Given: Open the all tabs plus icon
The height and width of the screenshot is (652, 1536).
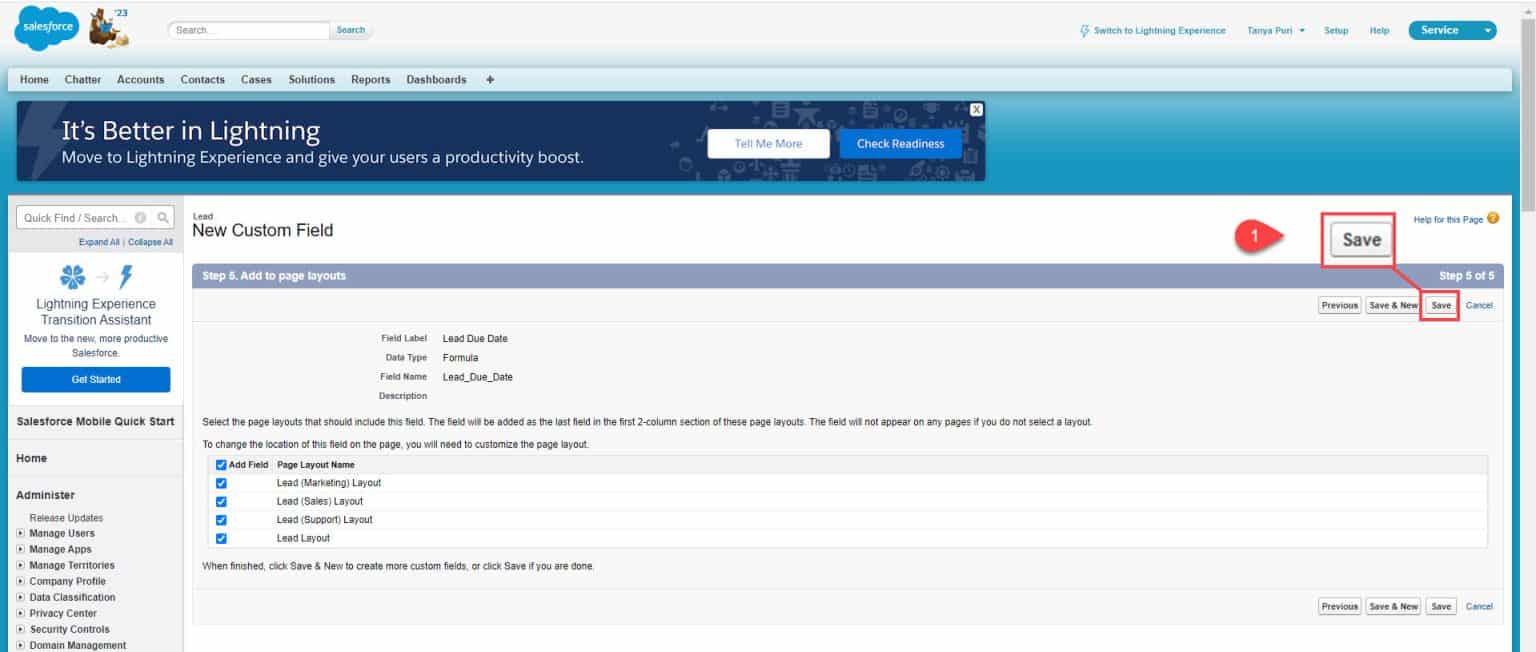Looking at the screenshot, I should pyautogui.click(x=490, y=80).
